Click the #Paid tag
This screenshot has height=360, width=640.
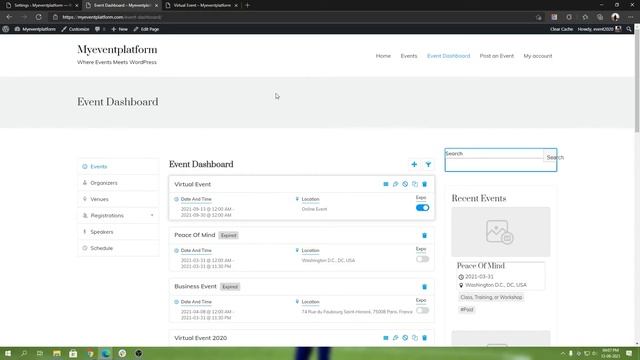point(467,309)
